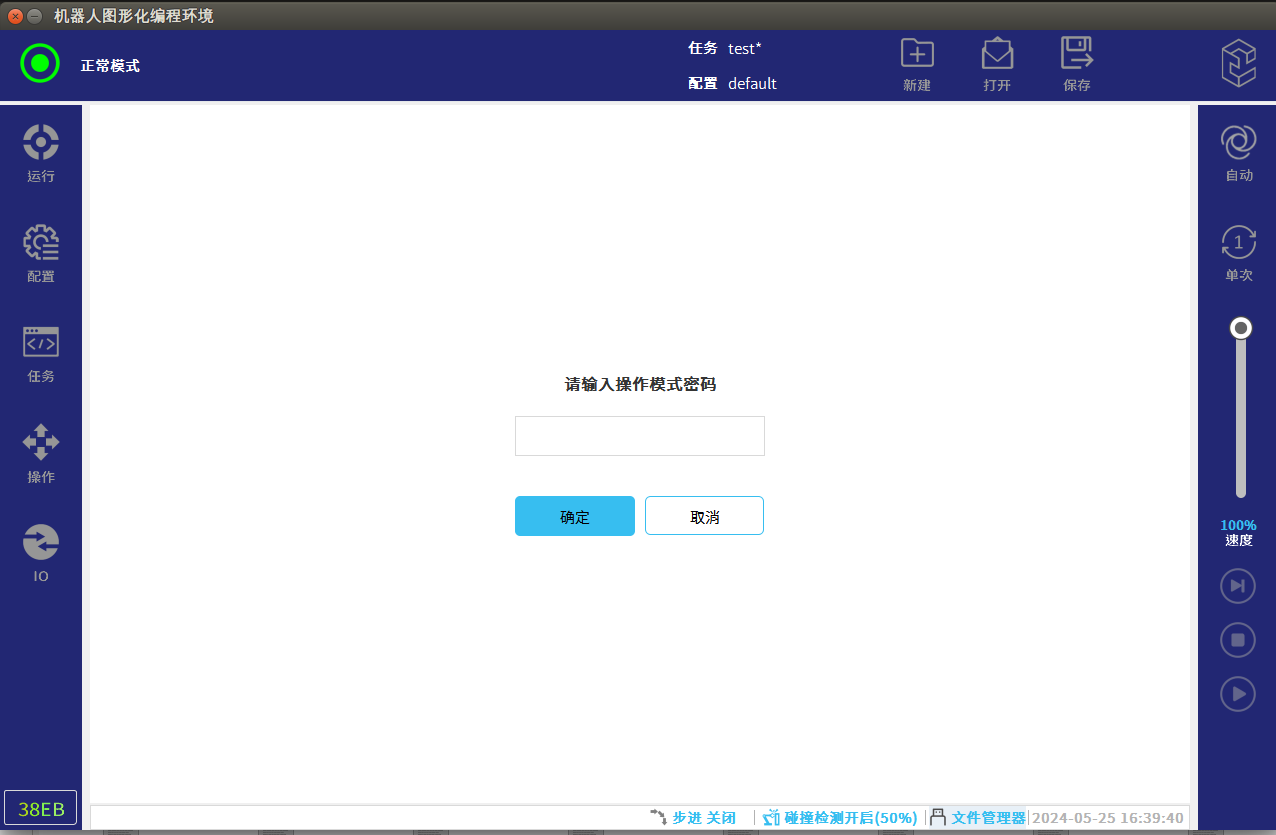Screen dimensions: 1276x835
Task: Open the IO panel icon
Action: pos(41,543)
